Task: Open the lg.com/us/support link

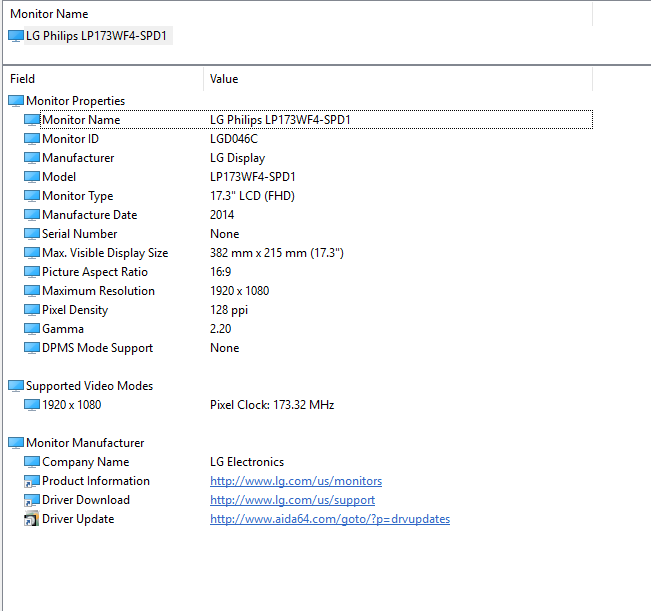Action: pyautogui.click(x=292, y=501)
